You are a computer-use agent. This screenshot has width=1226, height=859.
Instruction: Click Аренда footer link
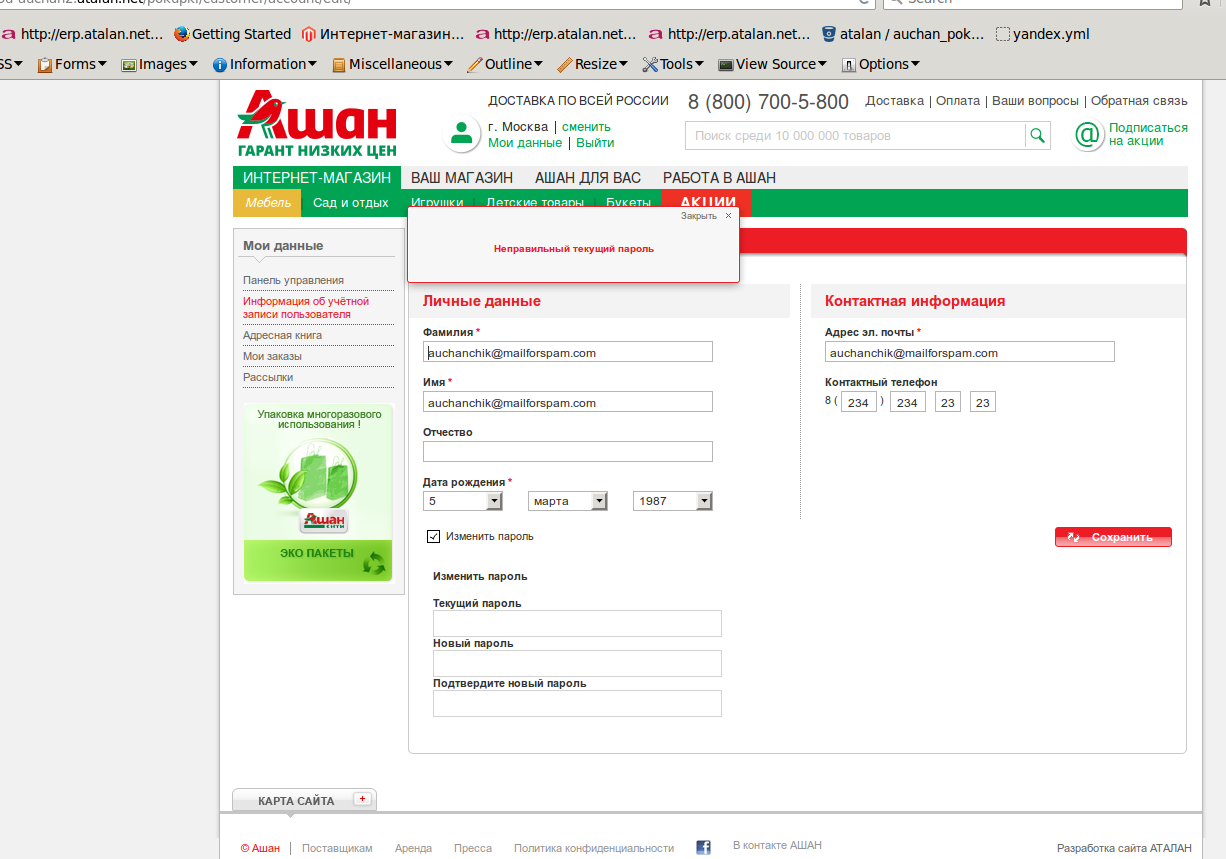pyautogui.click(x=413, y=848)
